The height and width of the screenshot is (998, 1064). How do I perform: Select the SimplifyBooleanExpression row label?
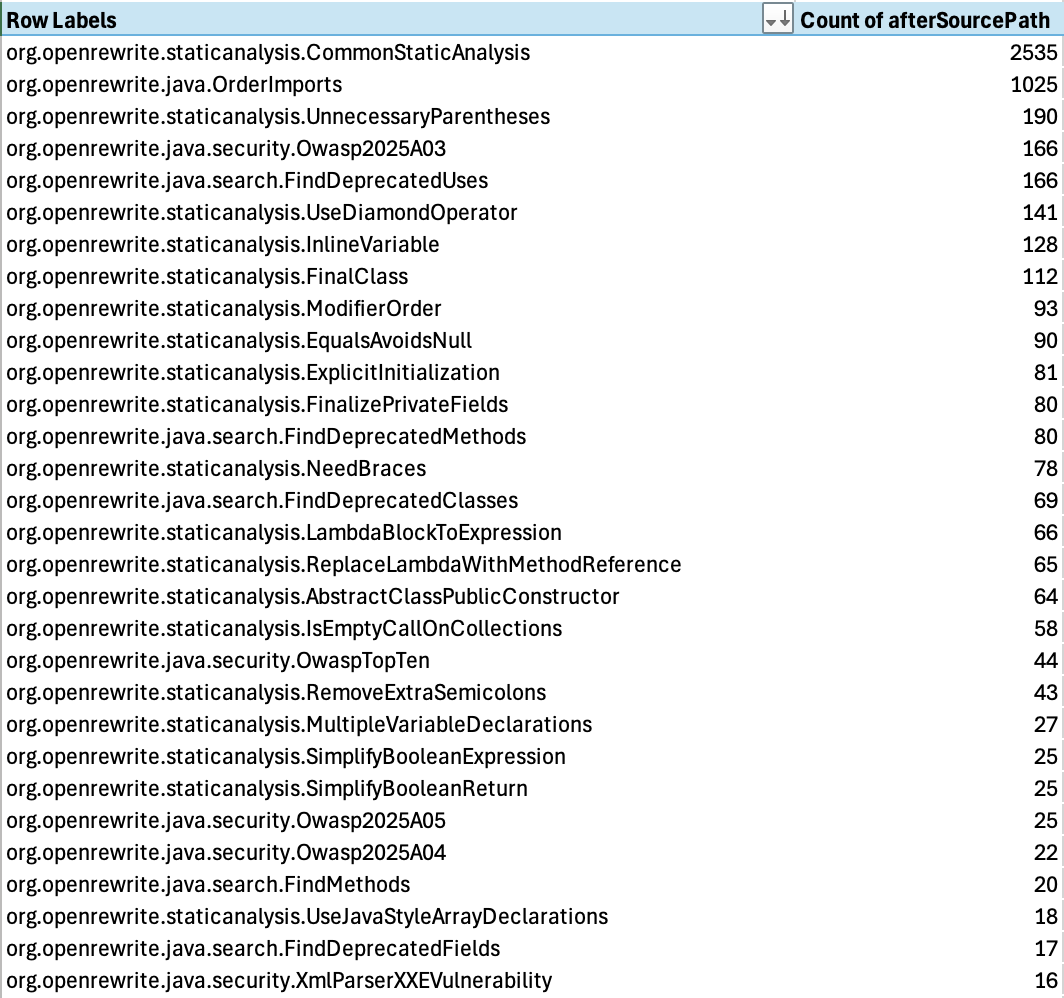click(286, 756)
